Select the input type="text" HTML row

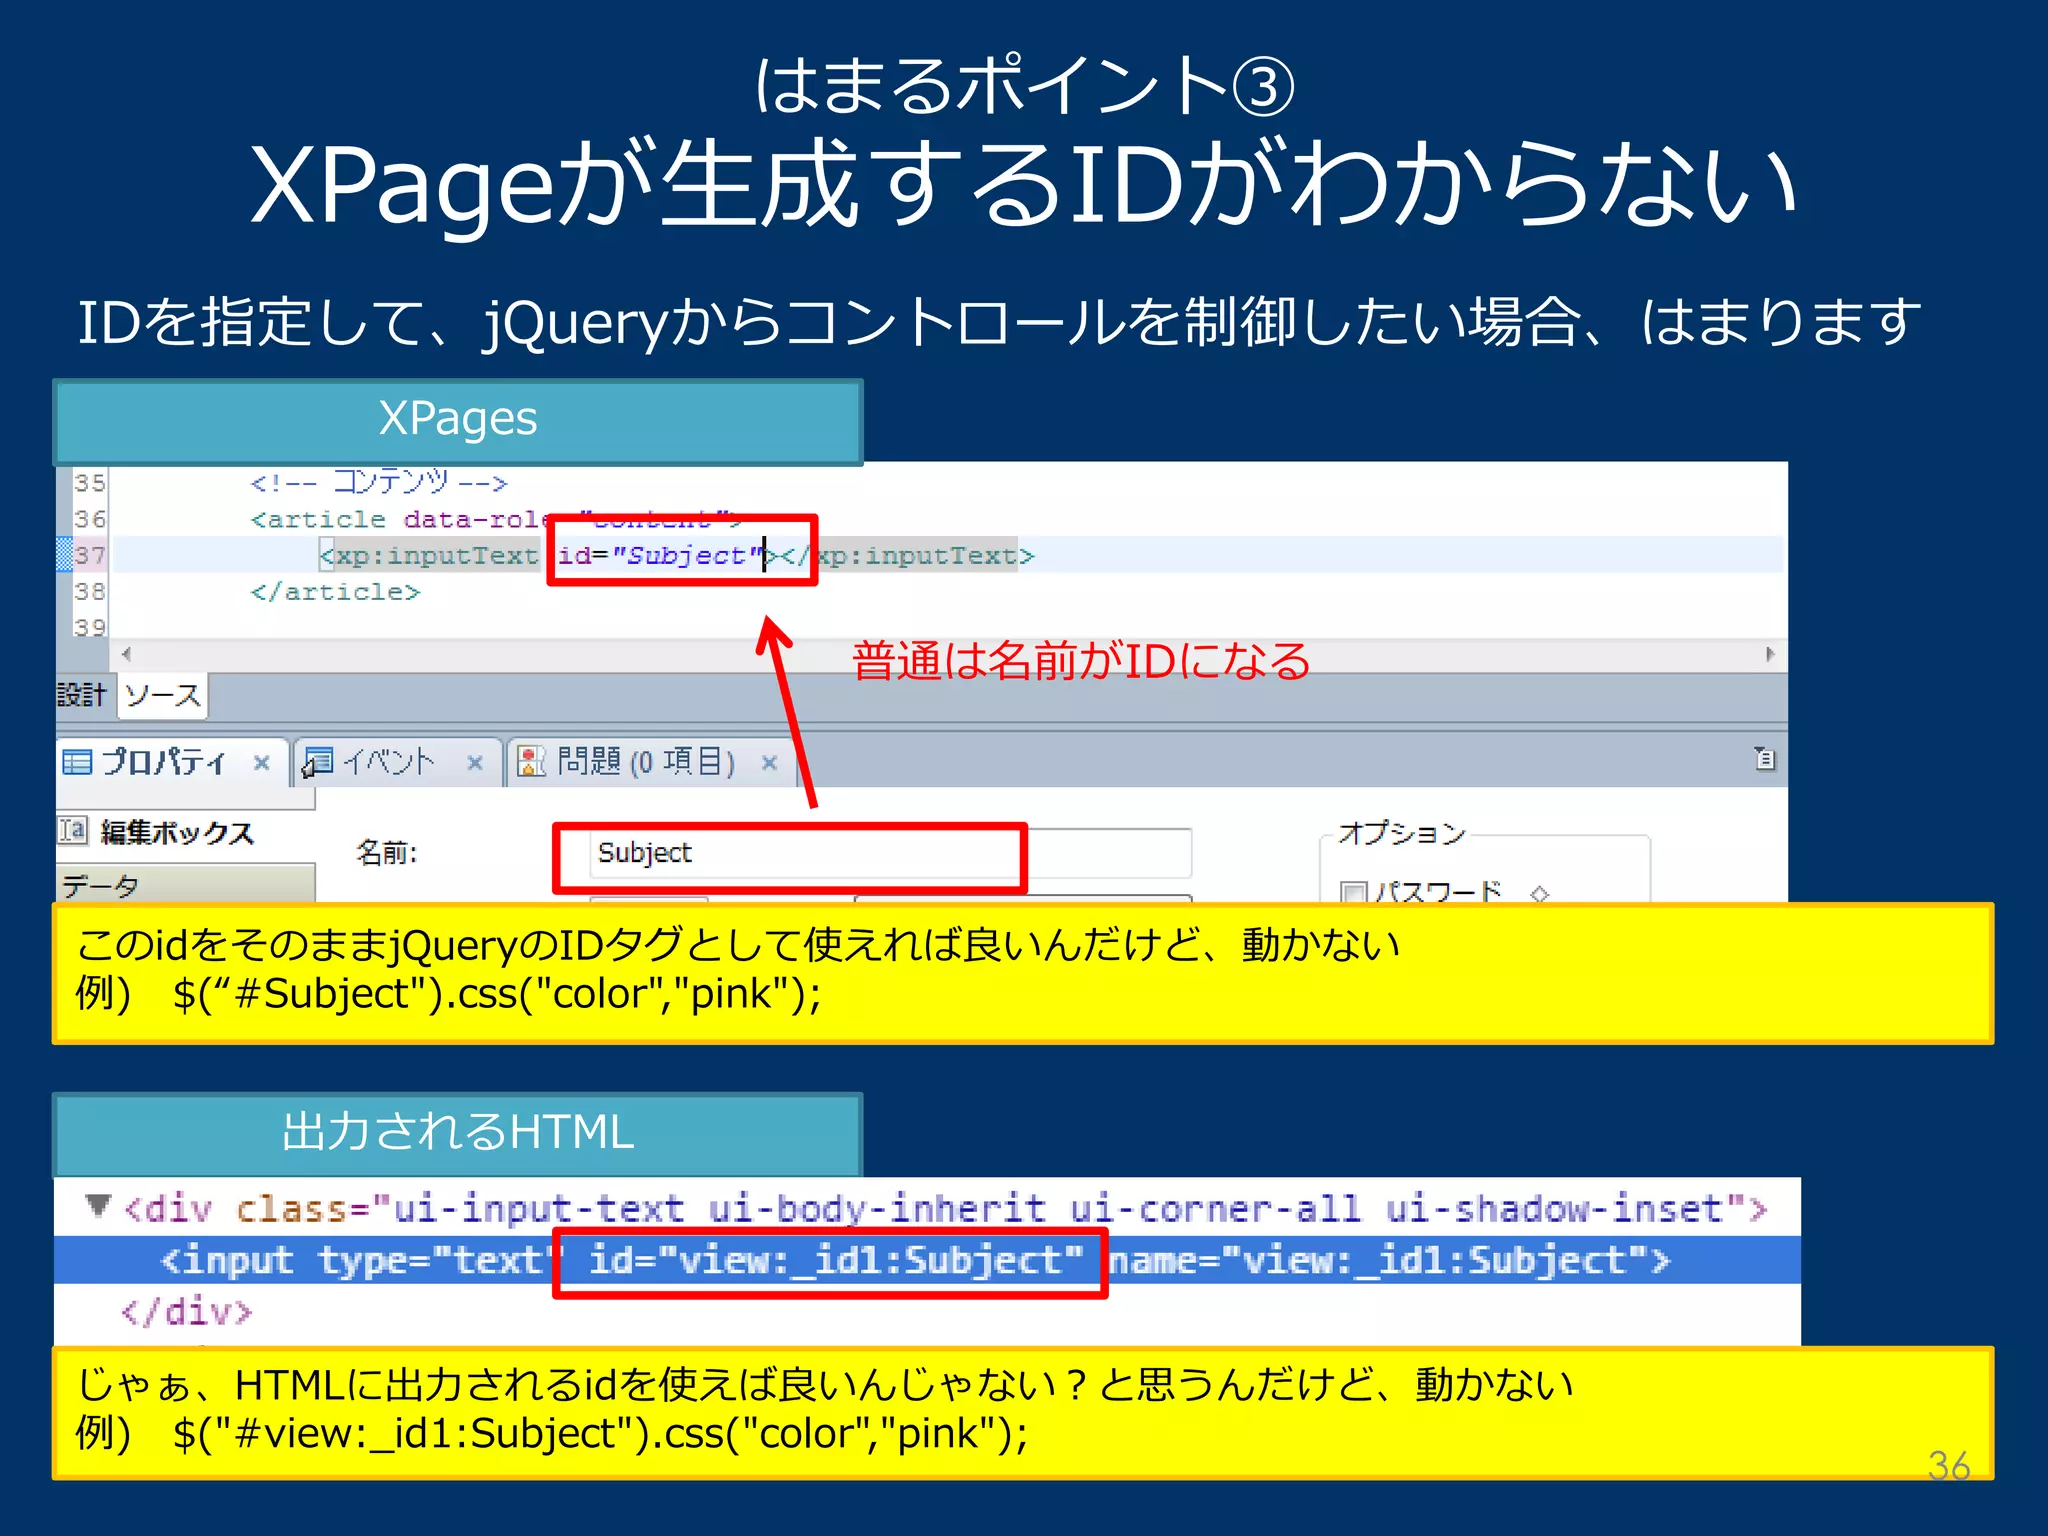point(927,1260)
